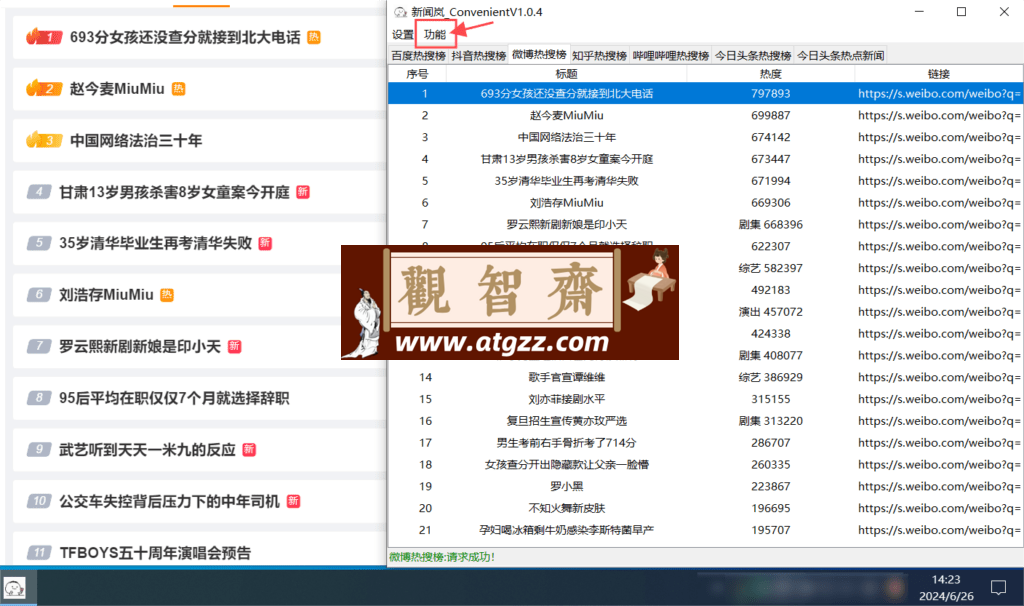The height and width of the screenshot is (606, 1024).
Task: Close the 新闻岚 Convenient window
Action: coord(1004,12)
